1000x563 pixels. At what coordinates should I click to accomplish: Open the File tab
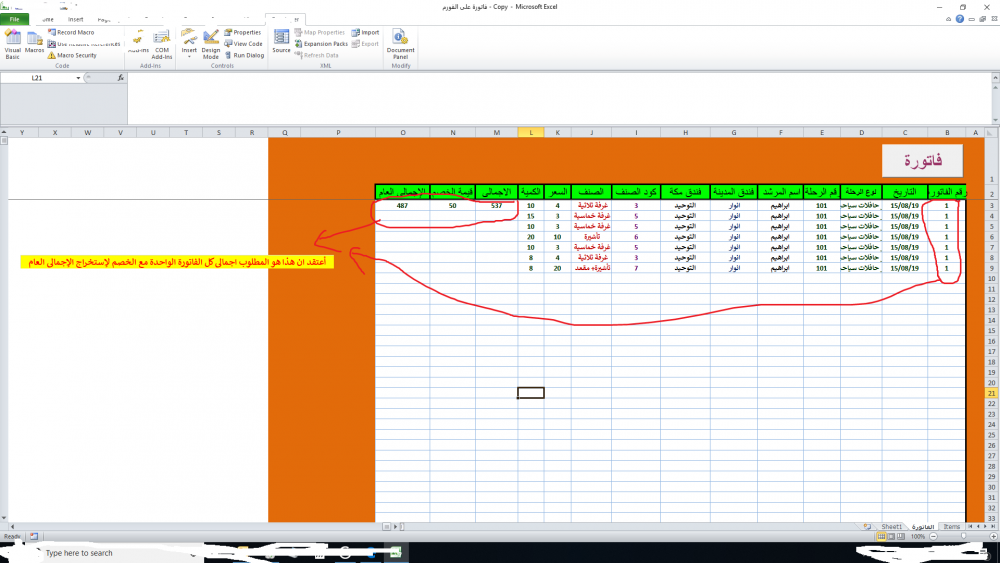click(14, 19)
